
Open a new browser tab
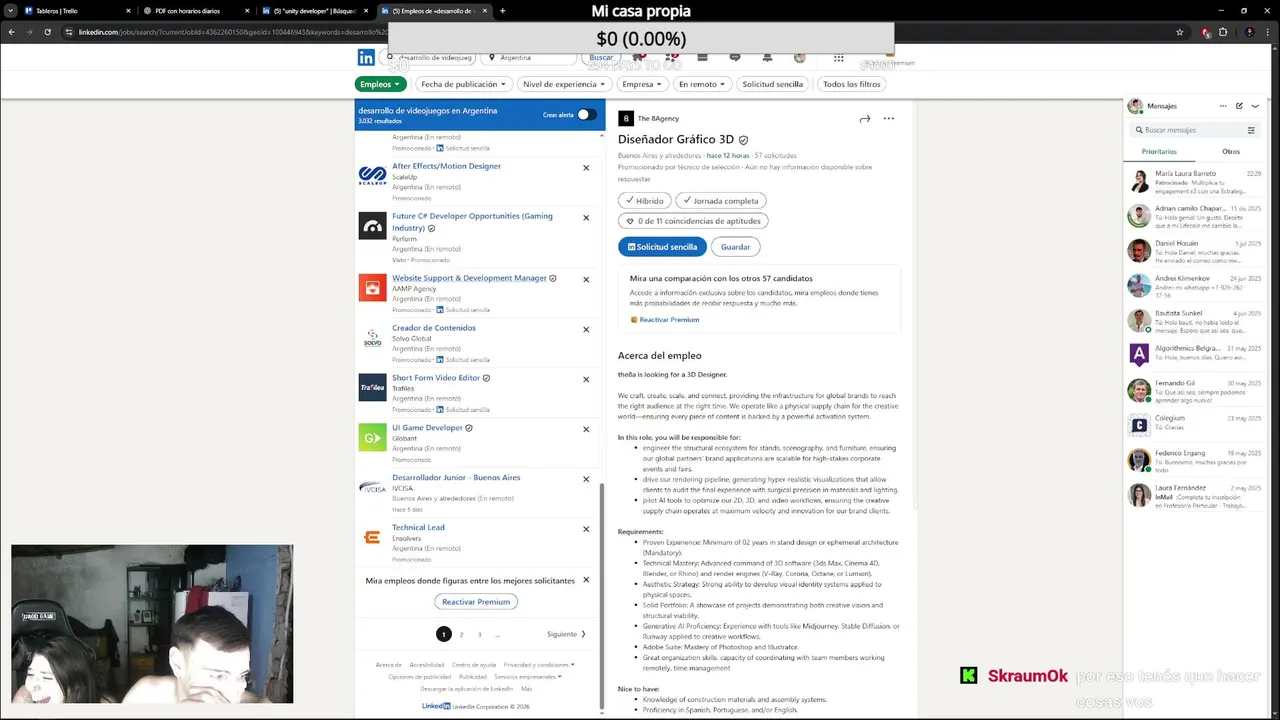point(502,11)
